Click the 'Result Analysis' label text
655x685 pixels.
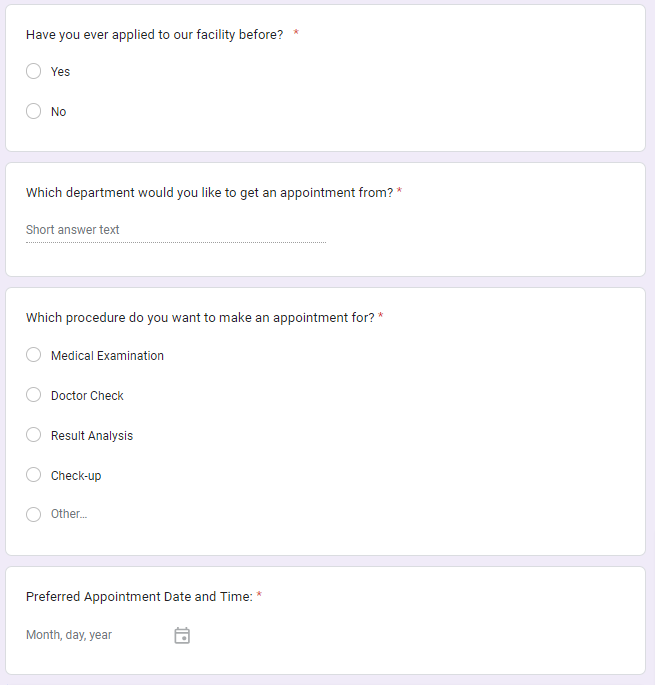click(x=92, y=435)
